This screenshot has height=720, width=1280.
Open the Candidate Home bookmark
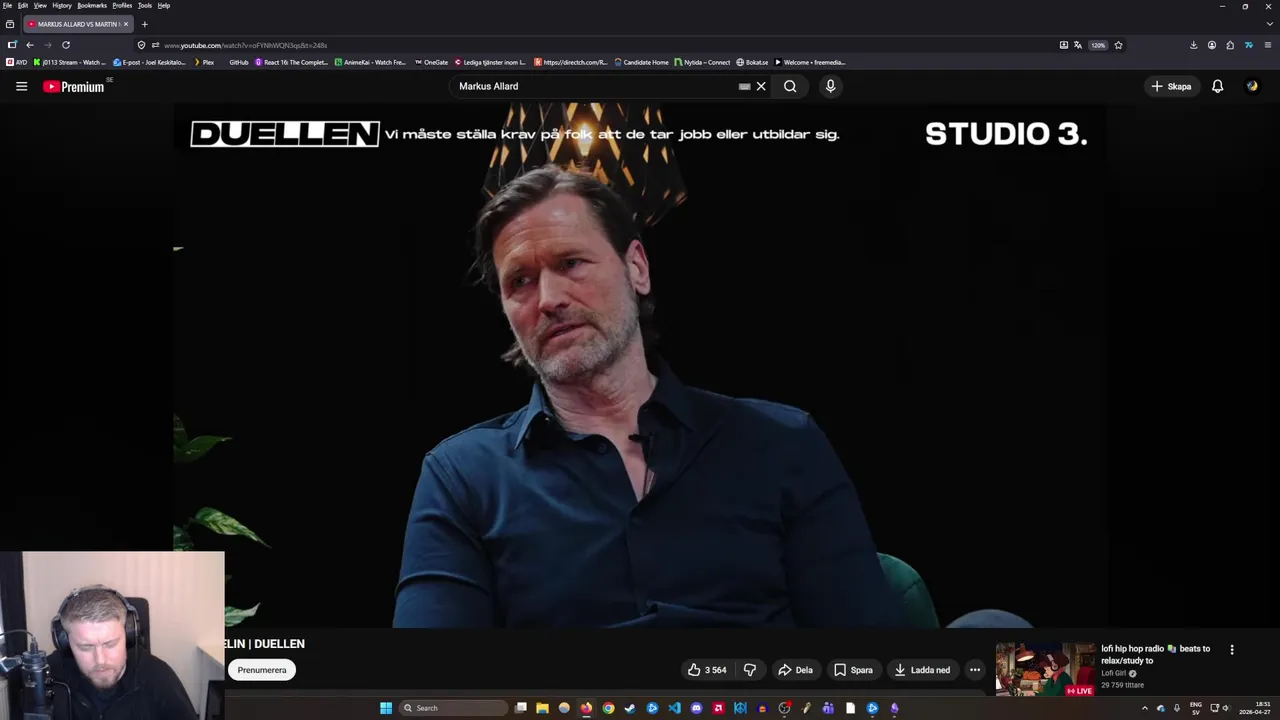tap(641, 62)
